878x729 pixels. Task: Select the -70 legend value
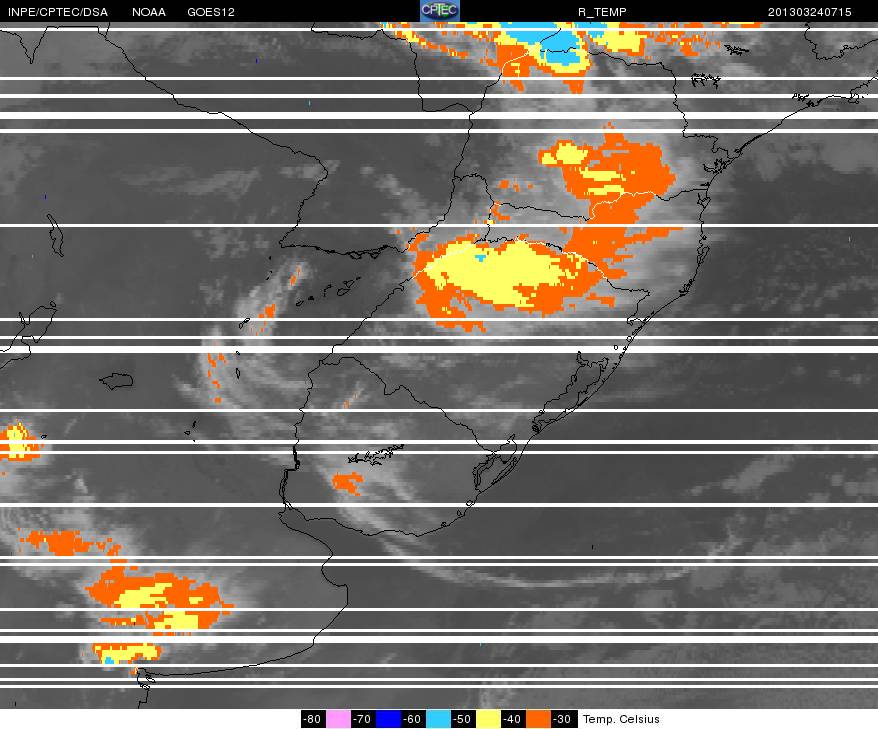363,719
